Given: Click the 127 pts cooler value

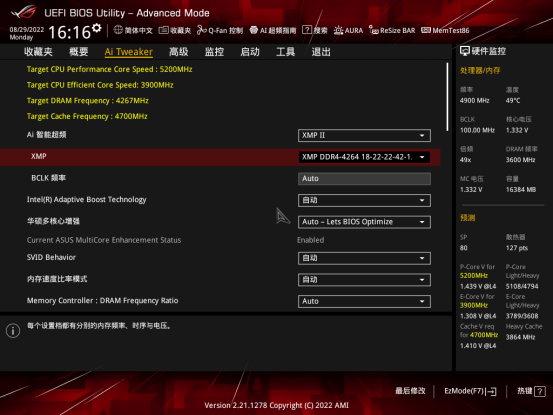Looking at the screenshot, I should 517,248.
